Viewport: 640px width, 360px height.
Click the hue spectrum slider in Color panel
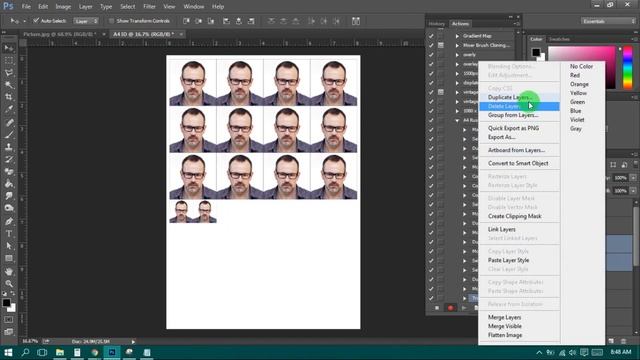click(628, 67)
